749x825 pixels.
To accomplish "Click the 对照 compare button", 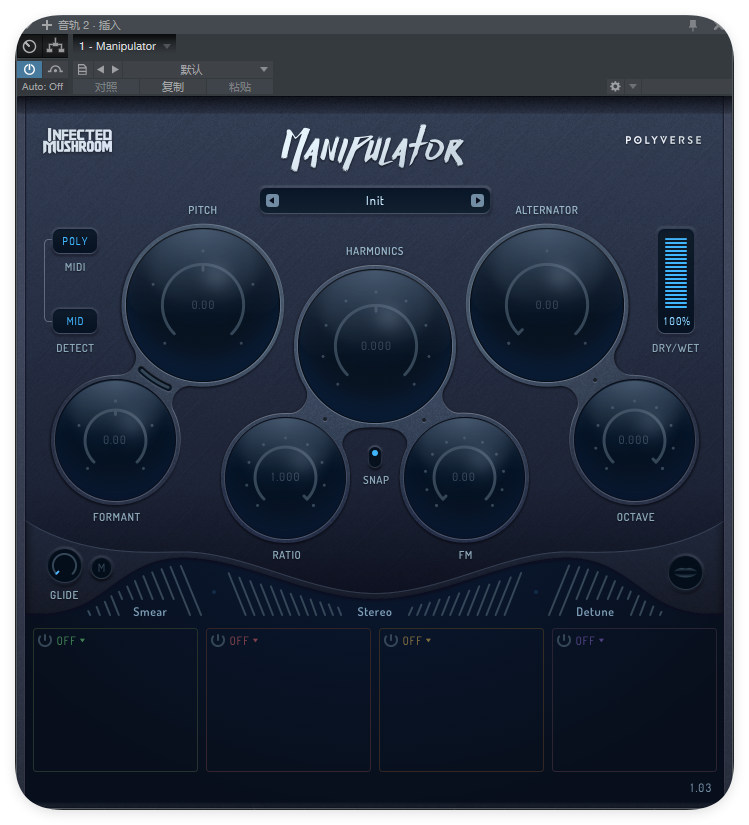I will pos(106,87).
